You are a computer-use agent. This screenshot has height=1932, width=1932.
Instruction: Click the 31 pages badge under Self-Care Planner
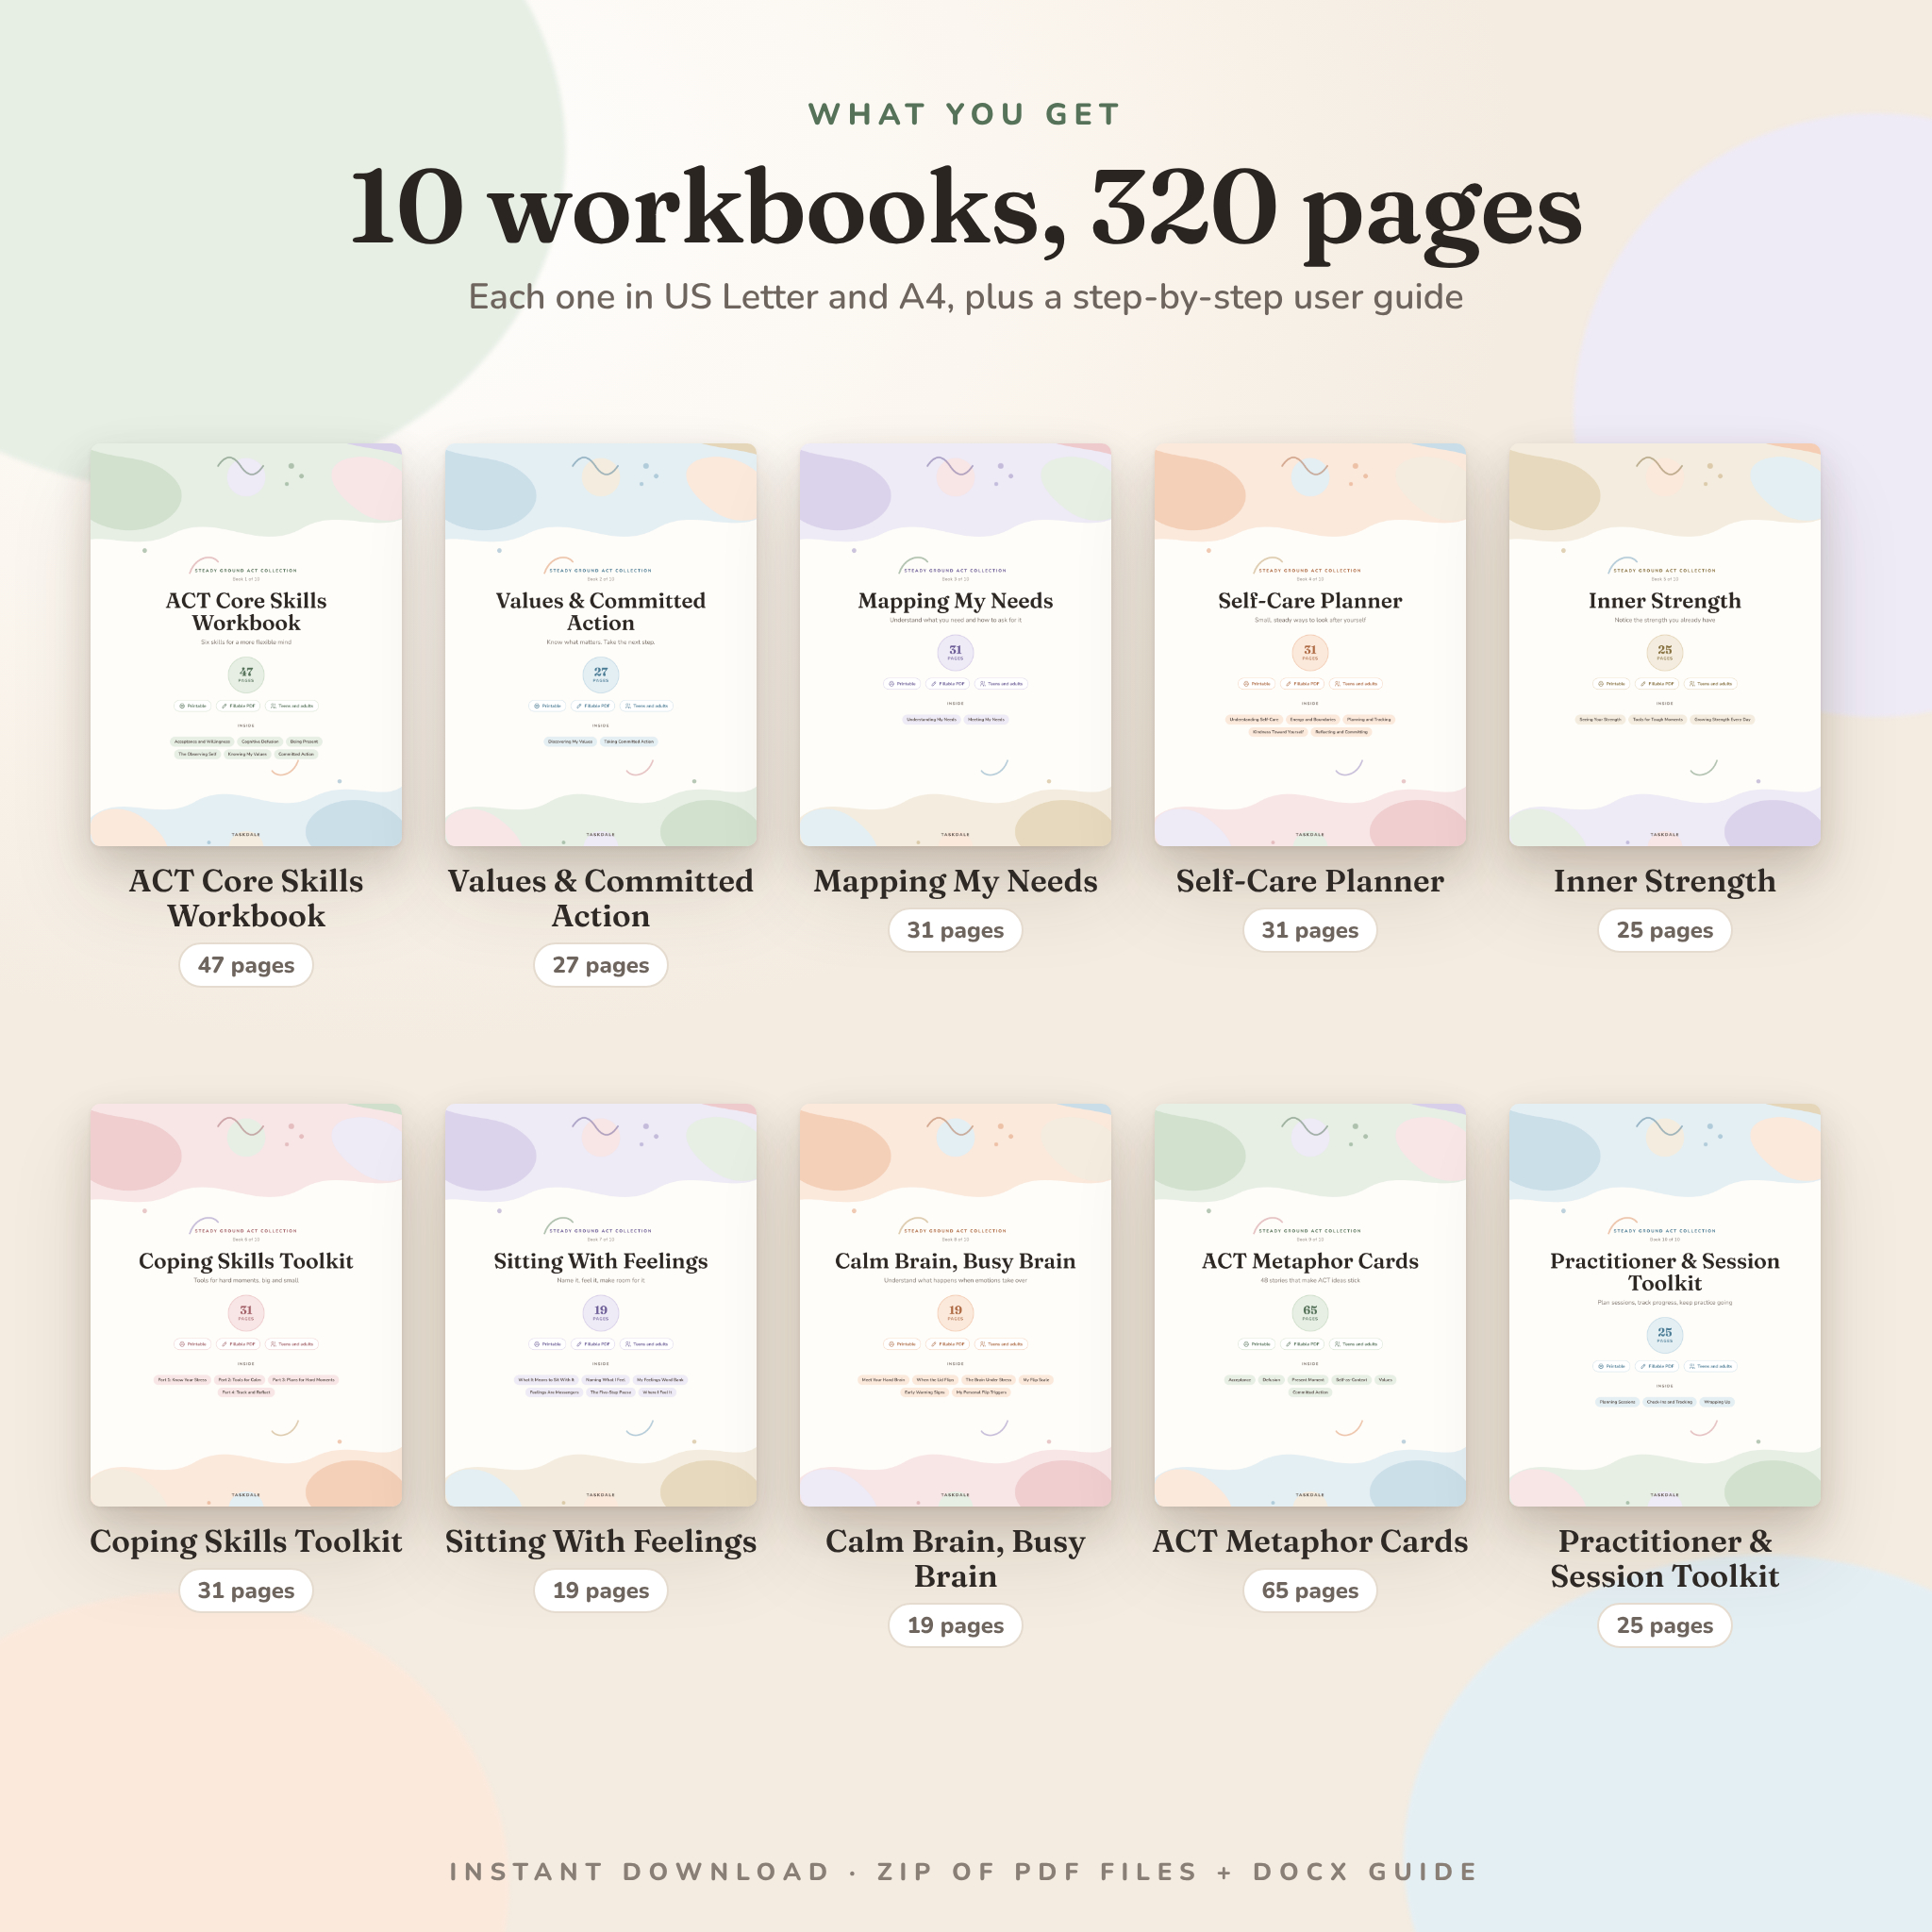click(1310, 930)
